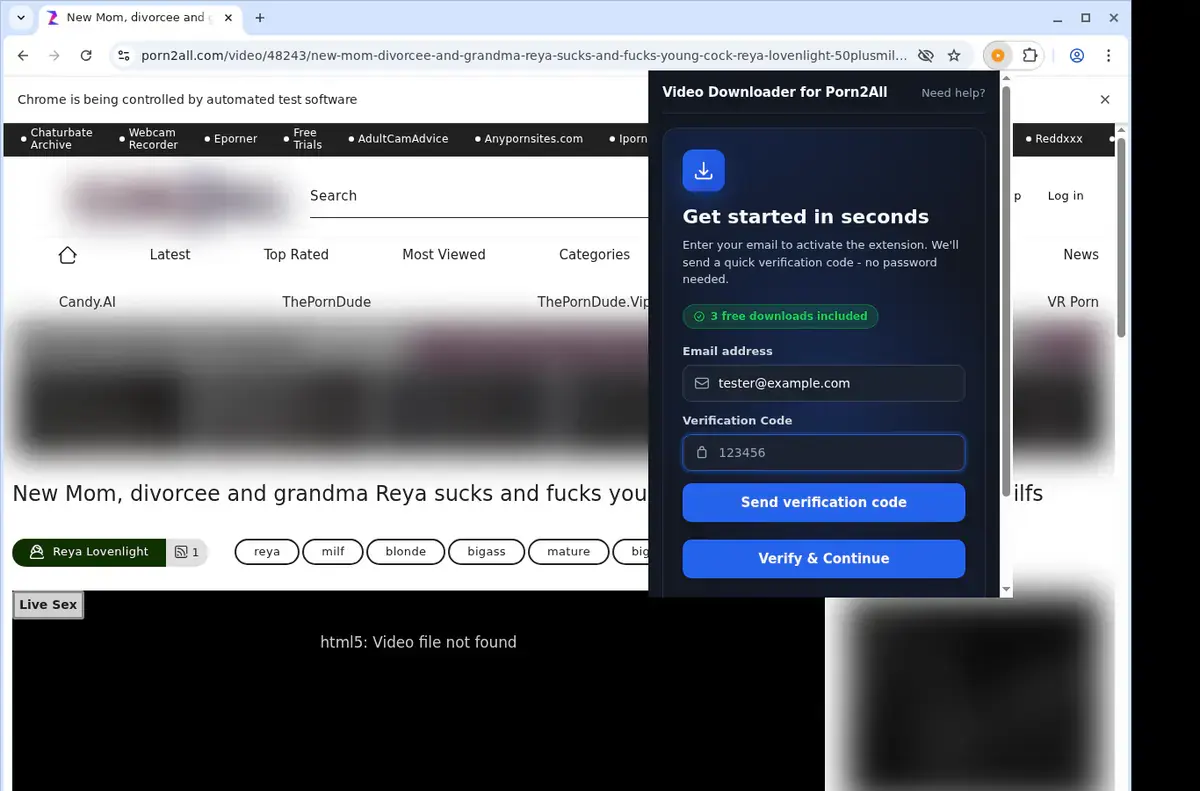Click the orange video downloader extension icon
Viewport: 1200px width, 791px height.
click(997, 56)
